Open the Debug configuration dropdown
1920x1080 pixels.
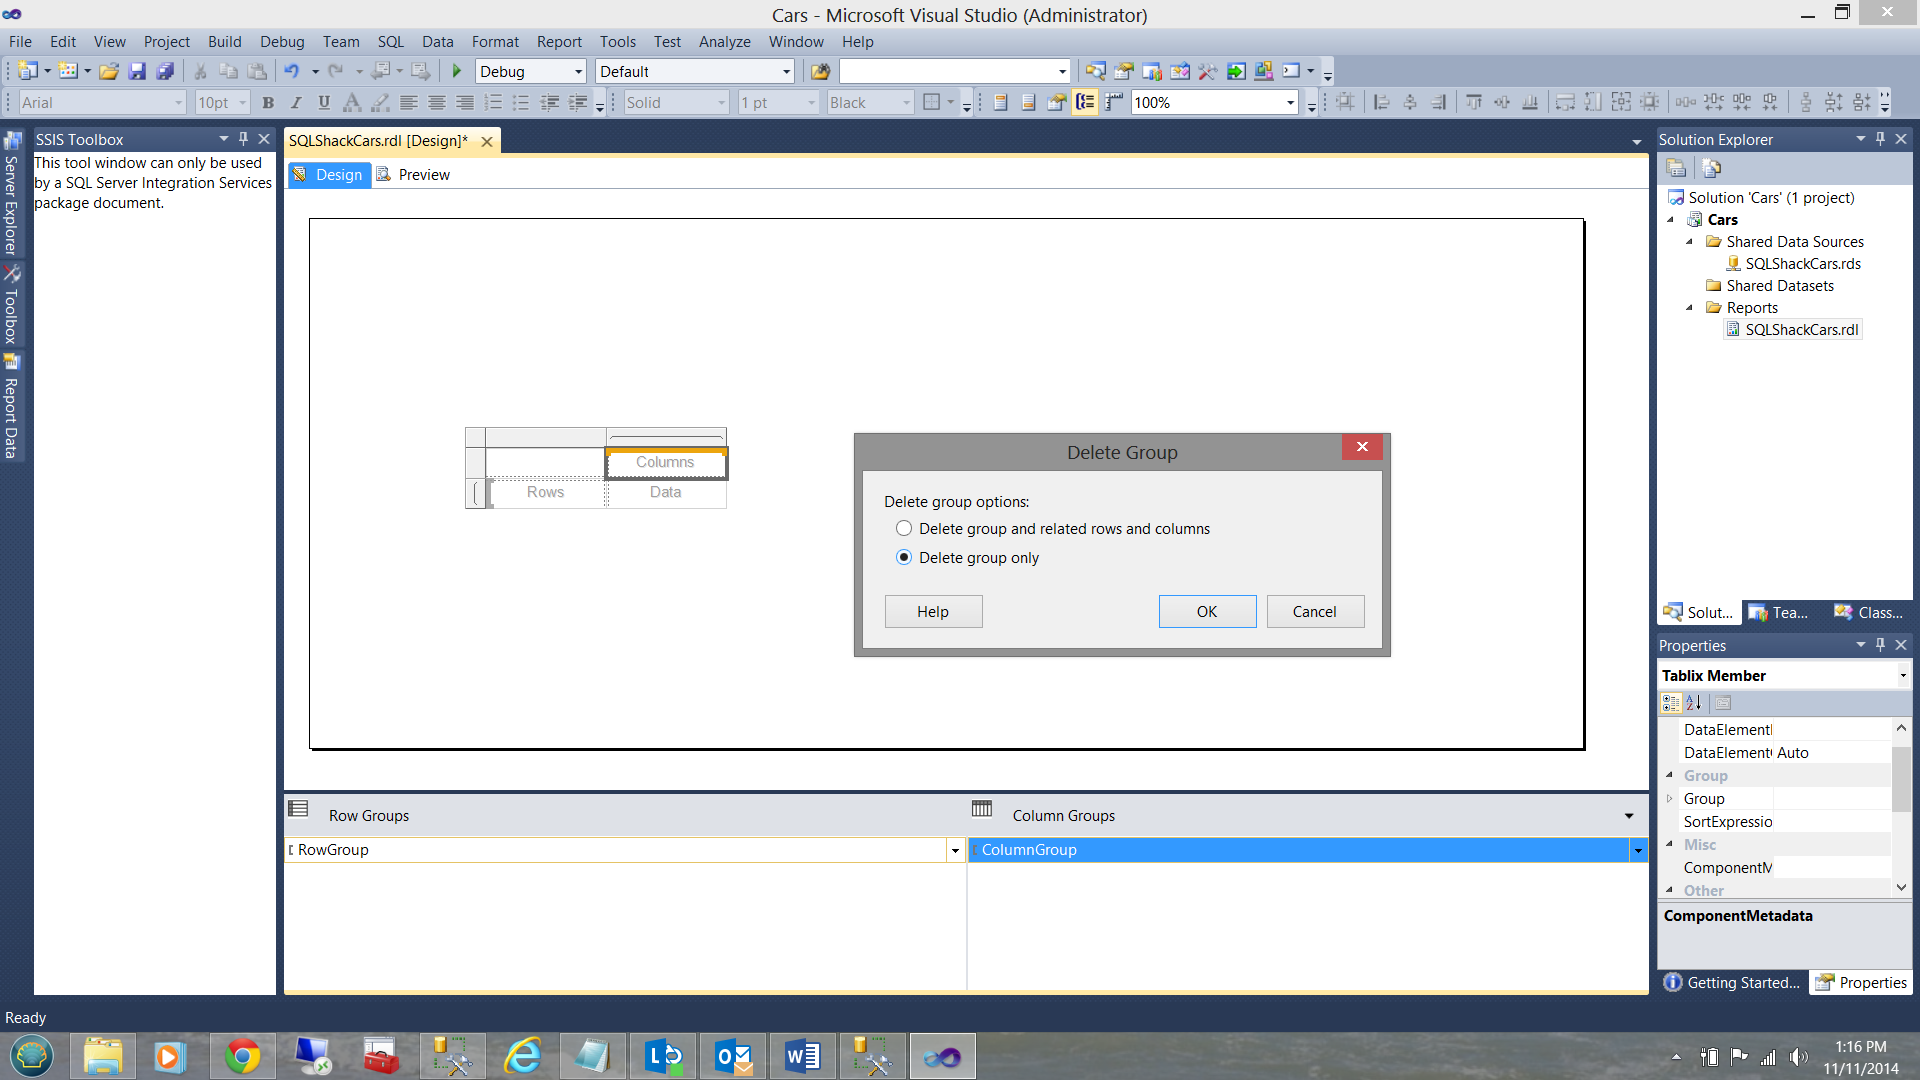pos(578,72)
